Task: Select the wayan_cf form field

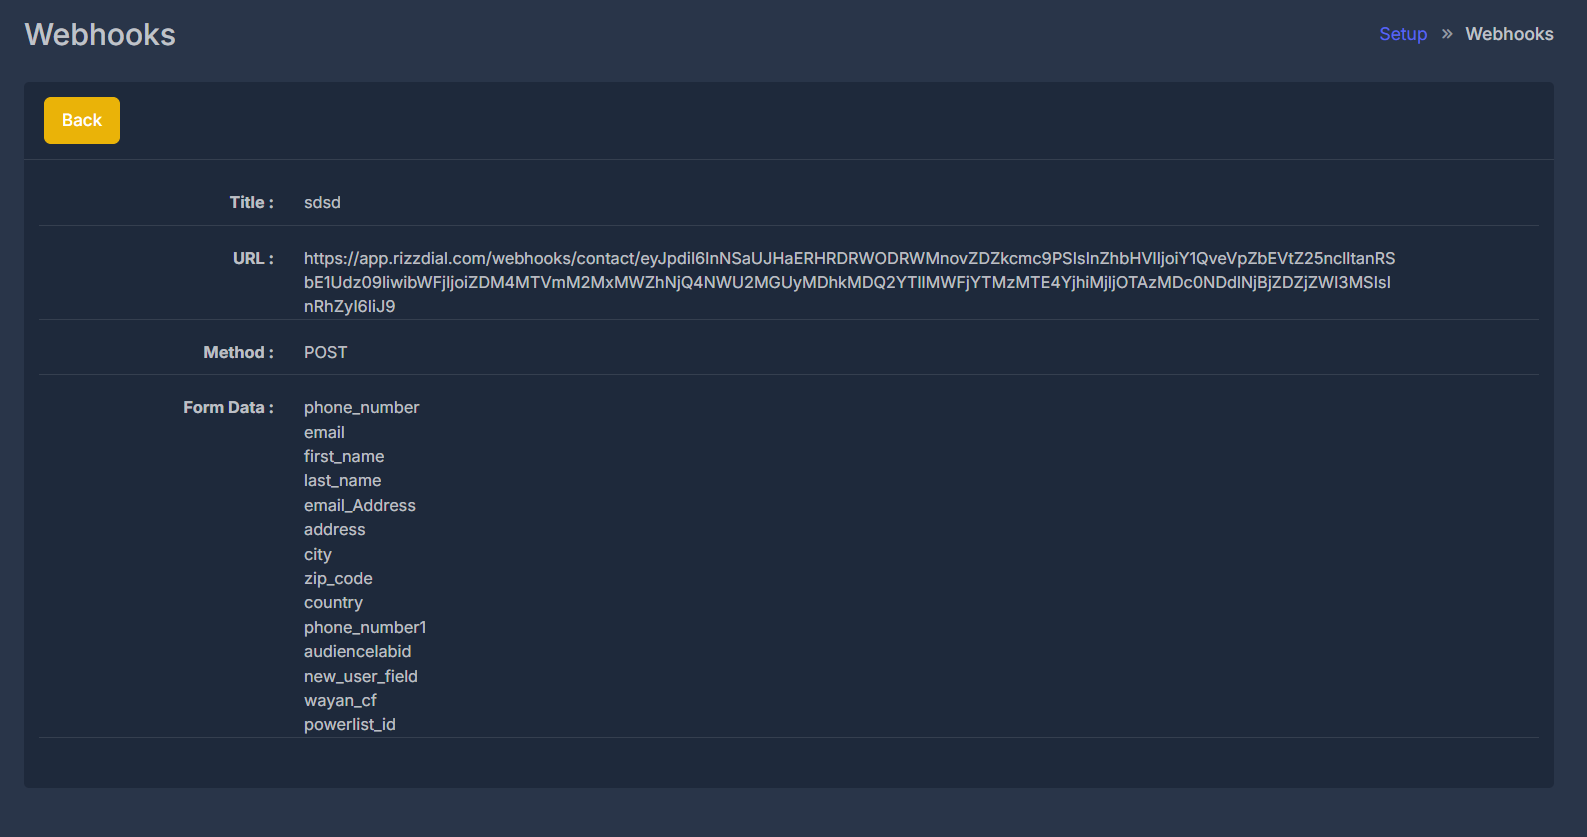Action: pyautogui.click(x=340, y=700)
